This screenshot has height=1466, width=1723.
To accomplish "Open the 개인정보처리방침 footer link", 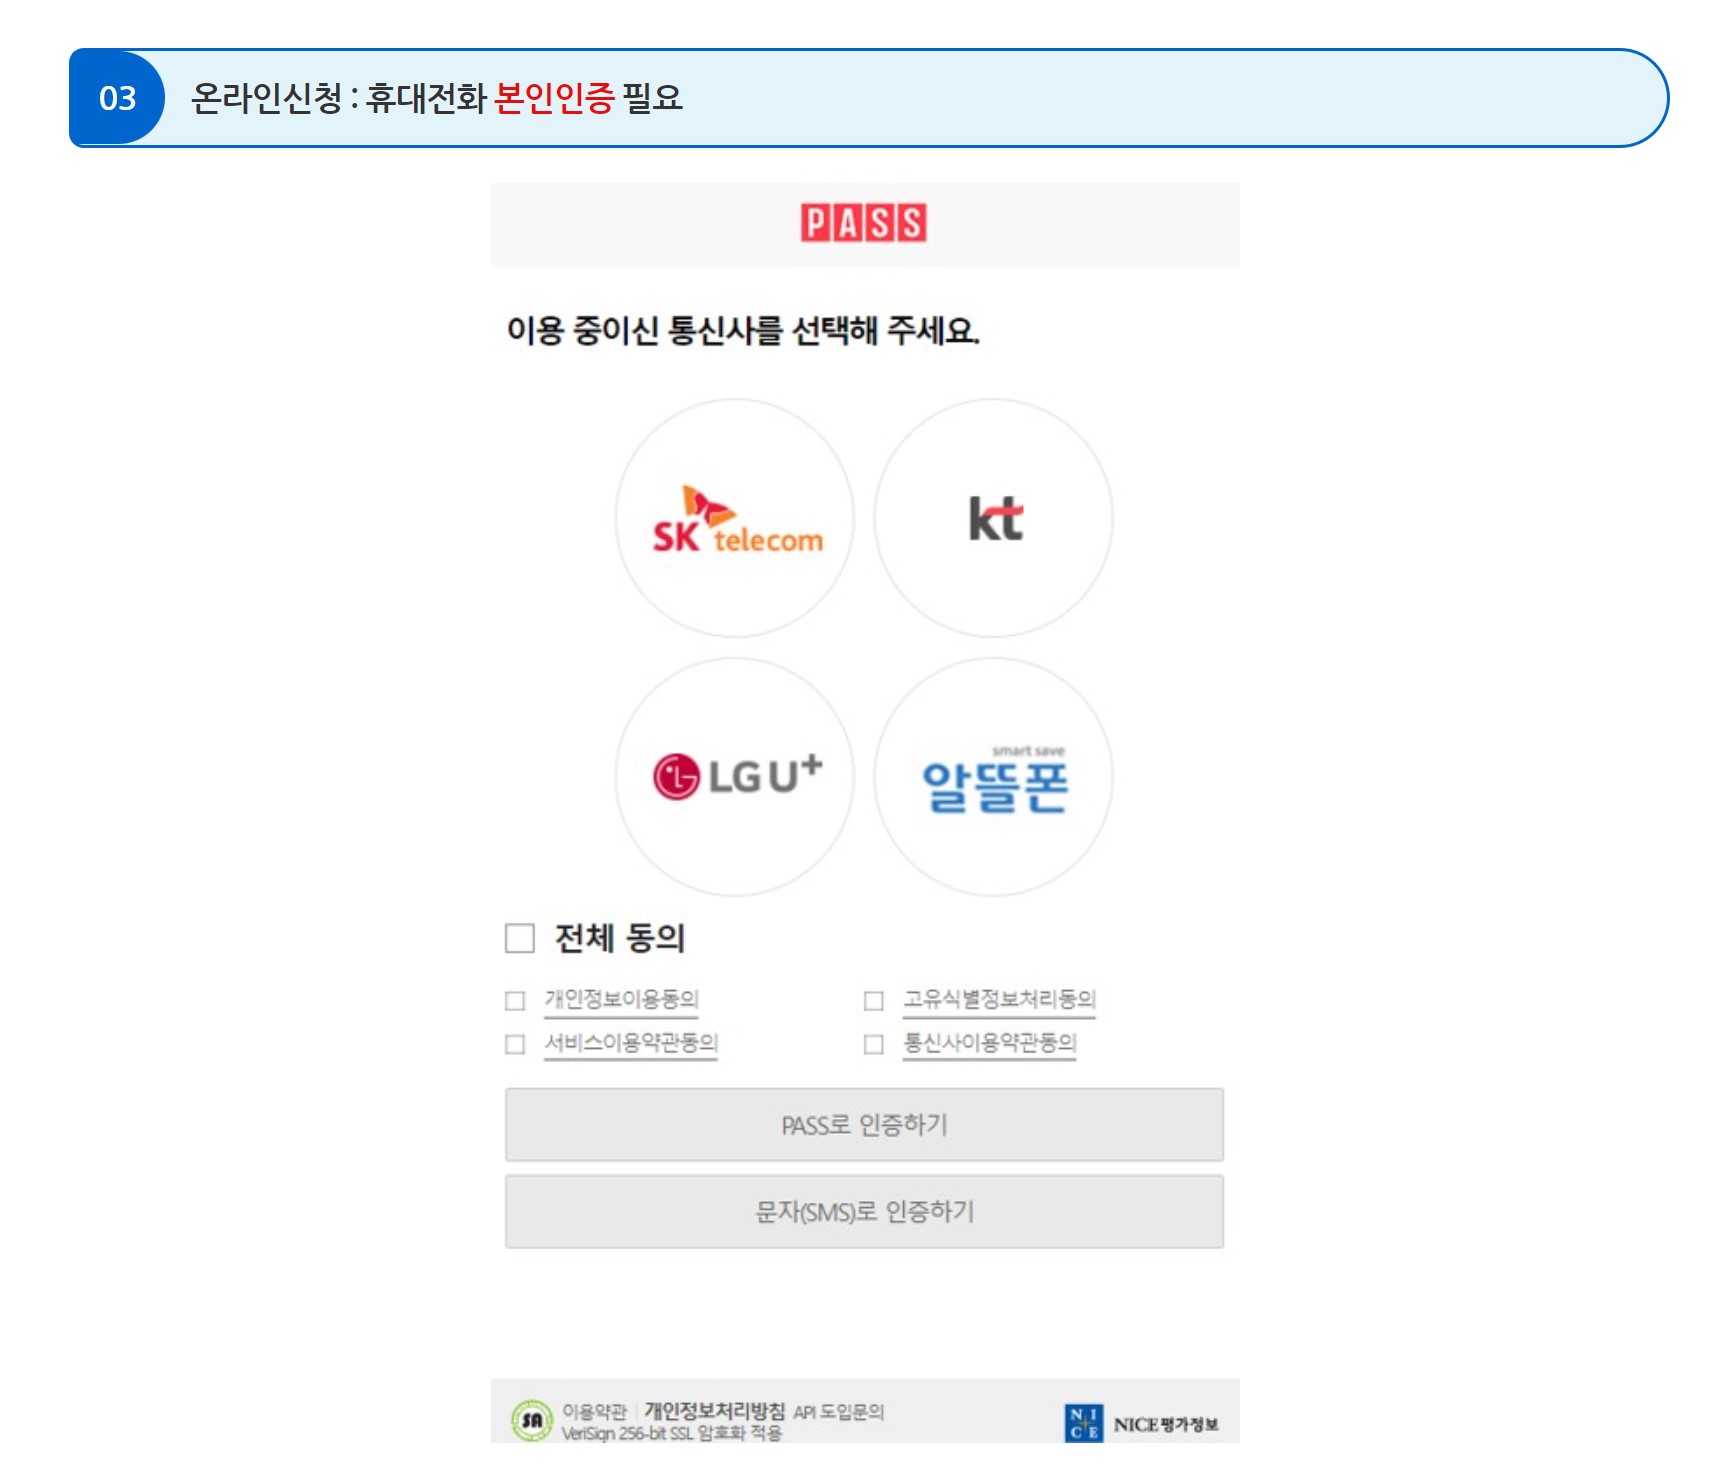I will [714, 1411].
